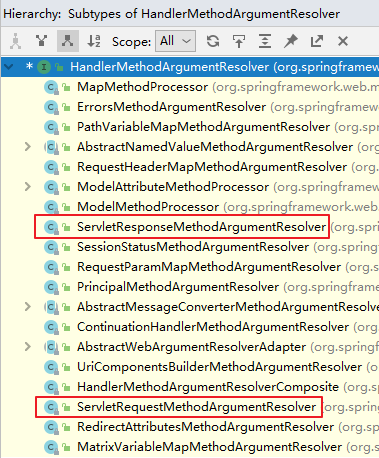This screenshot has width=379, height=458.
Task: Click the Class Hierarchy toolbar icon
Action: [15, 41]
